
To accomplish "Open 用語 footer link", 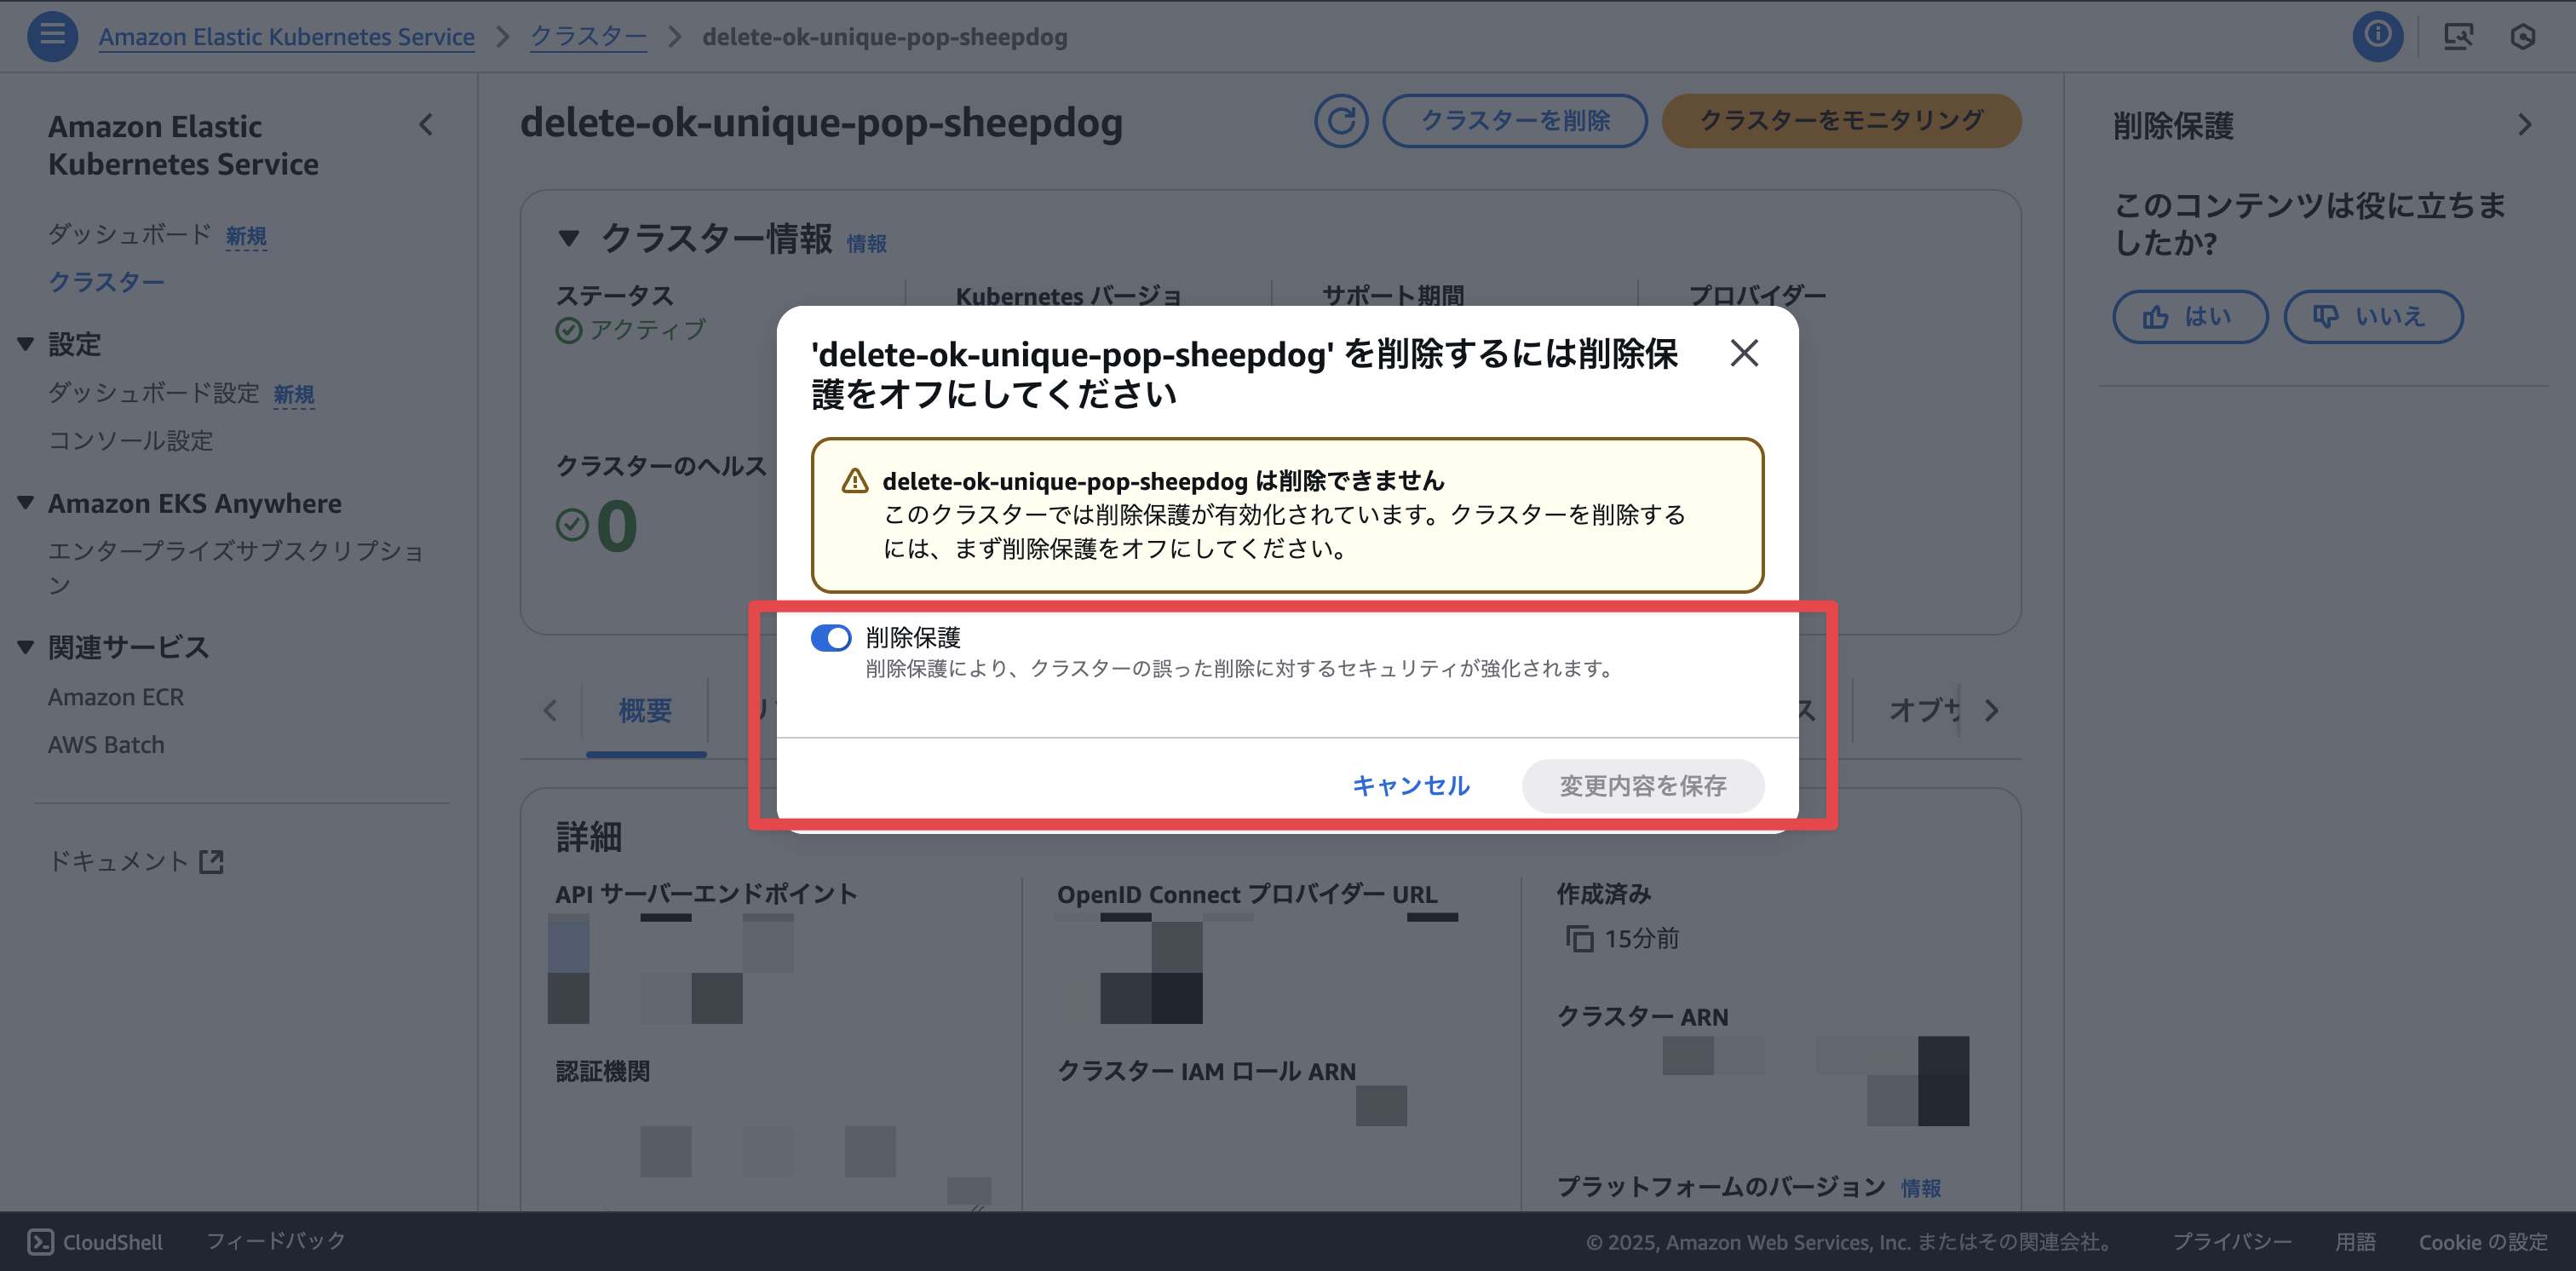I will click(x=2355, y=1242).
